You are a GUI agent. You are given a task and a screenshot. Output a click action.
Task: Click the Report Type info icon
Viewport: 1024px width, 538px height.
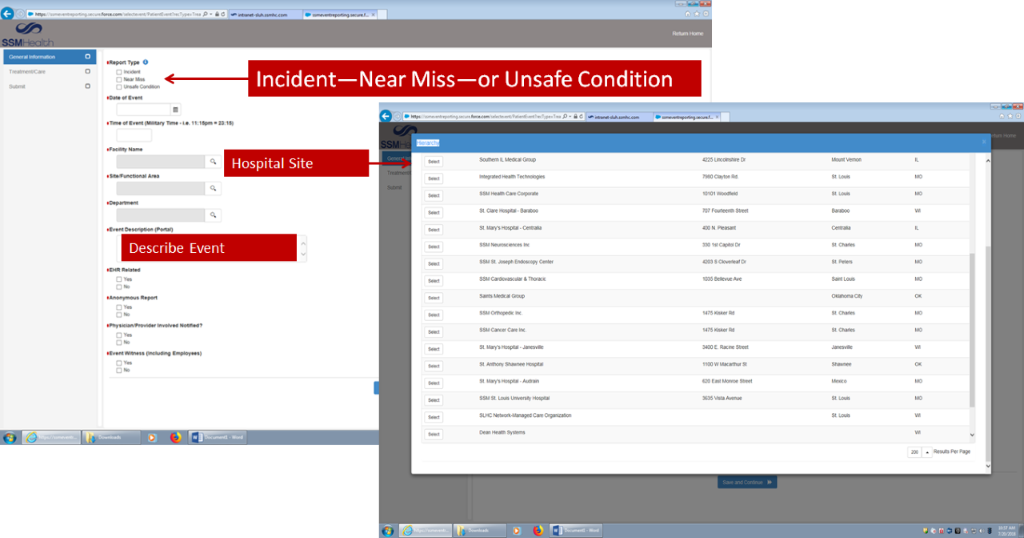pos(146,62)
